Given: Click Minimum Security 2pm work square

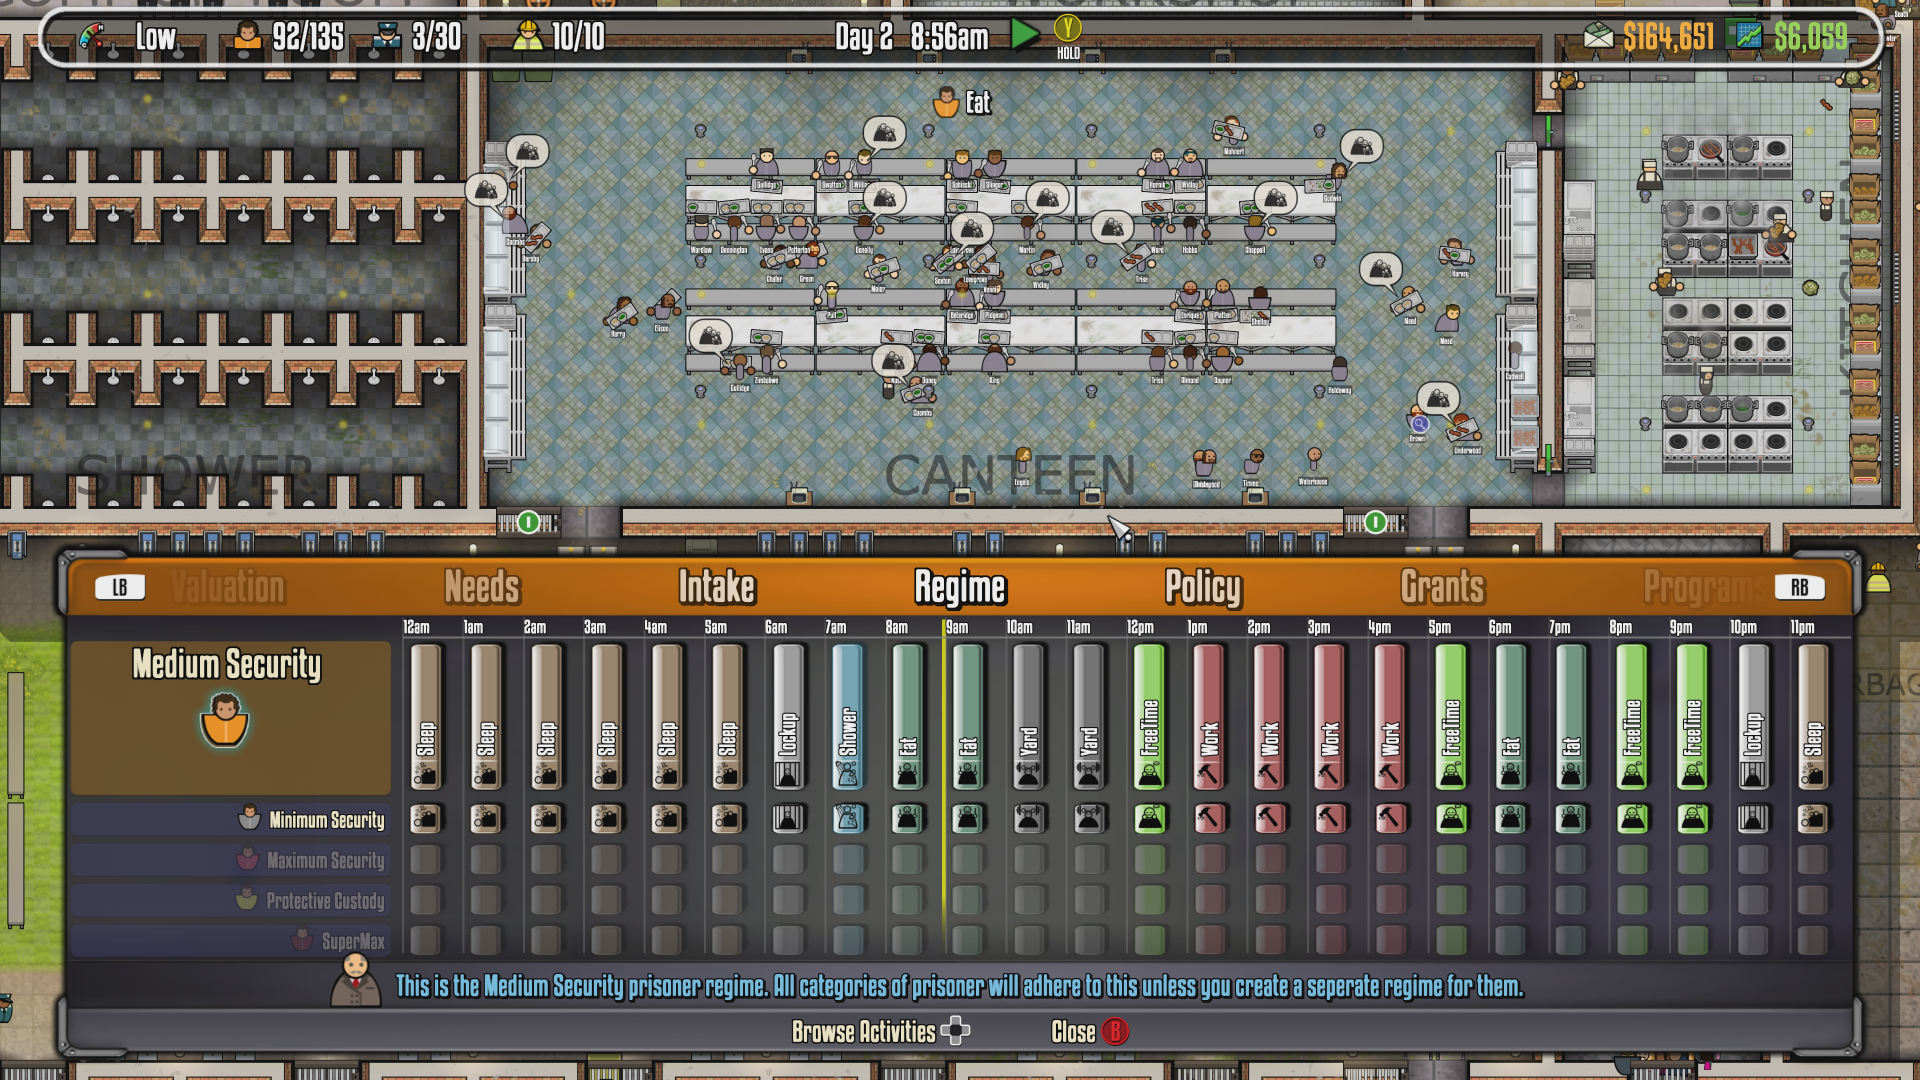Looking at the screenshot, I should pyautogui.click(x=1269, y=819).
